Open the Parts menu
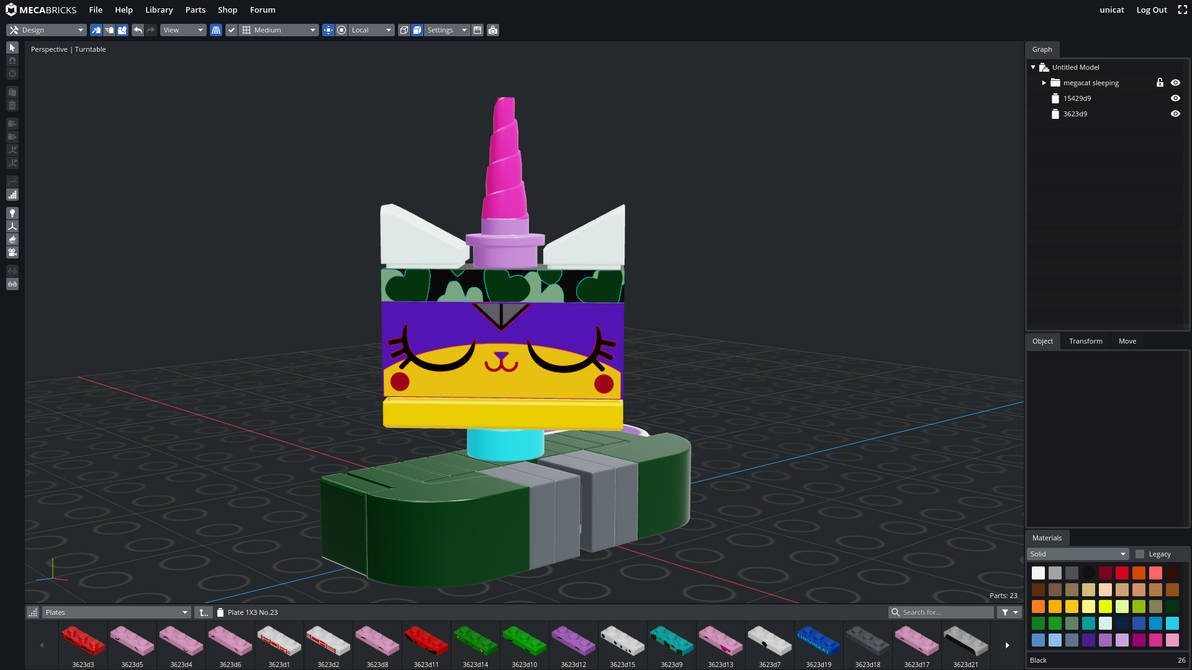This screenshot has height=670, width=1192. click(195, 10)
